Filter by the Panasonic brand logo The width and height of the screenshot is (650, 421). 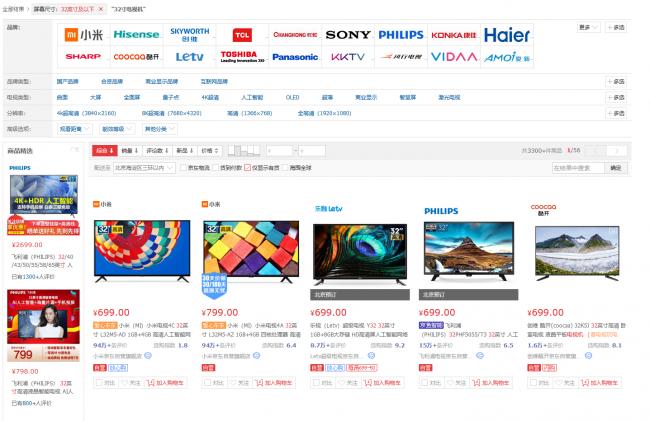coord(295,57)
